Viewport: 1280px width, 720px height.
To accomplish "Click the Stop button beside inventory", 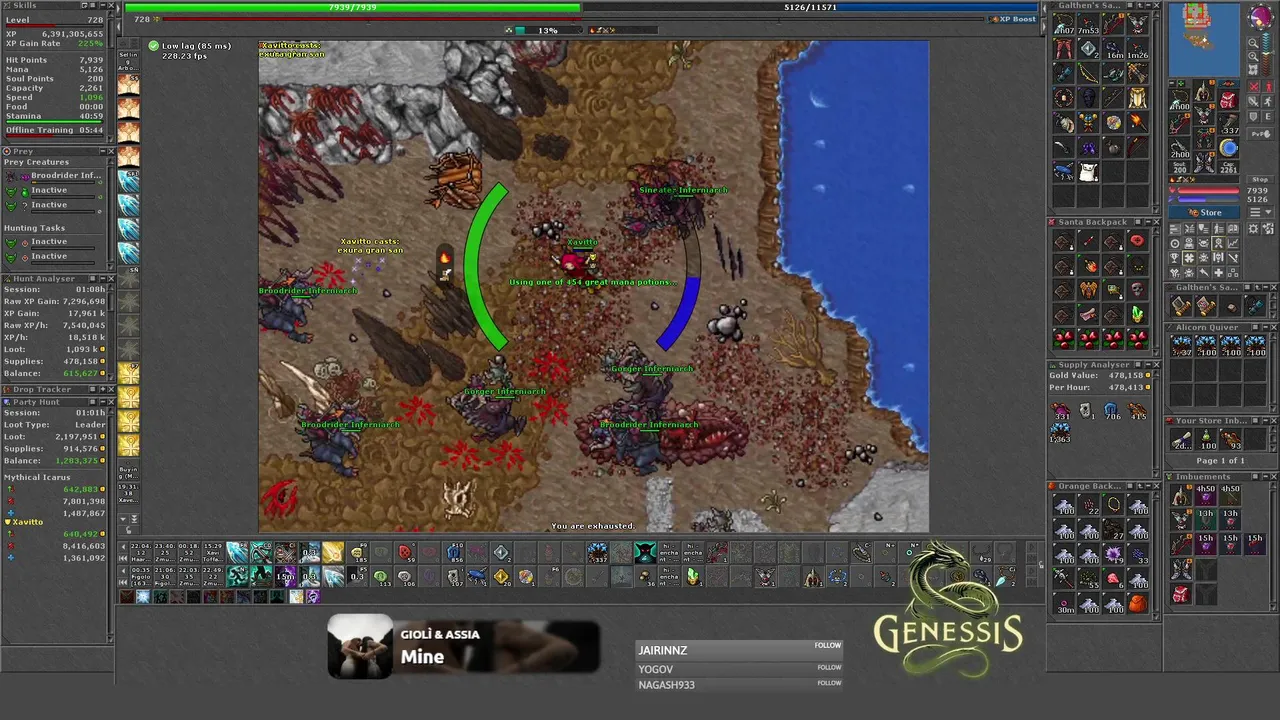I will point(1262,179).
